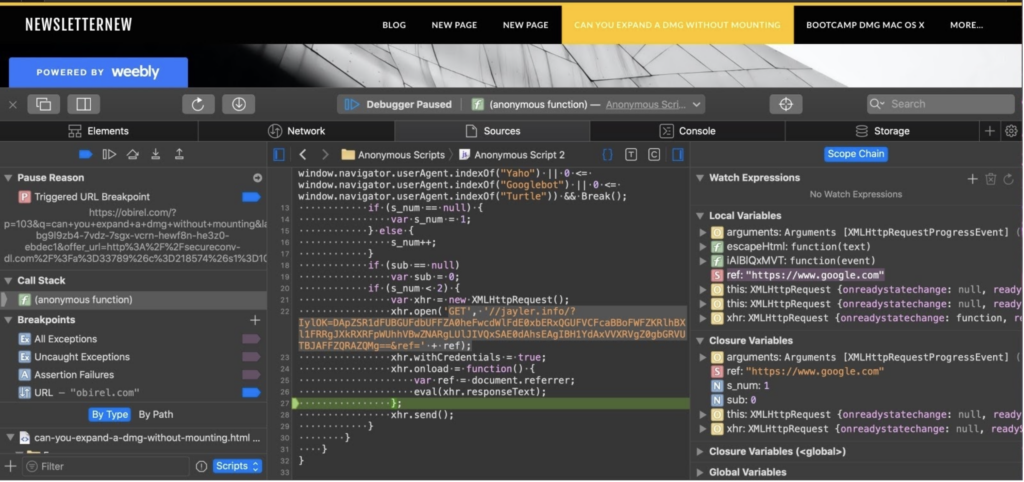Toggle the All Exceptions breakpoint marker
The width and height of the screenshot is (1024, 482).
click(250, 340)
